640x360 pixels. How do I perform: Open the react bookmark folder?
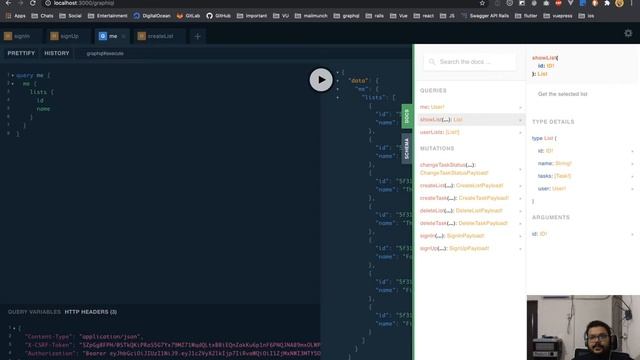(424, 16)
